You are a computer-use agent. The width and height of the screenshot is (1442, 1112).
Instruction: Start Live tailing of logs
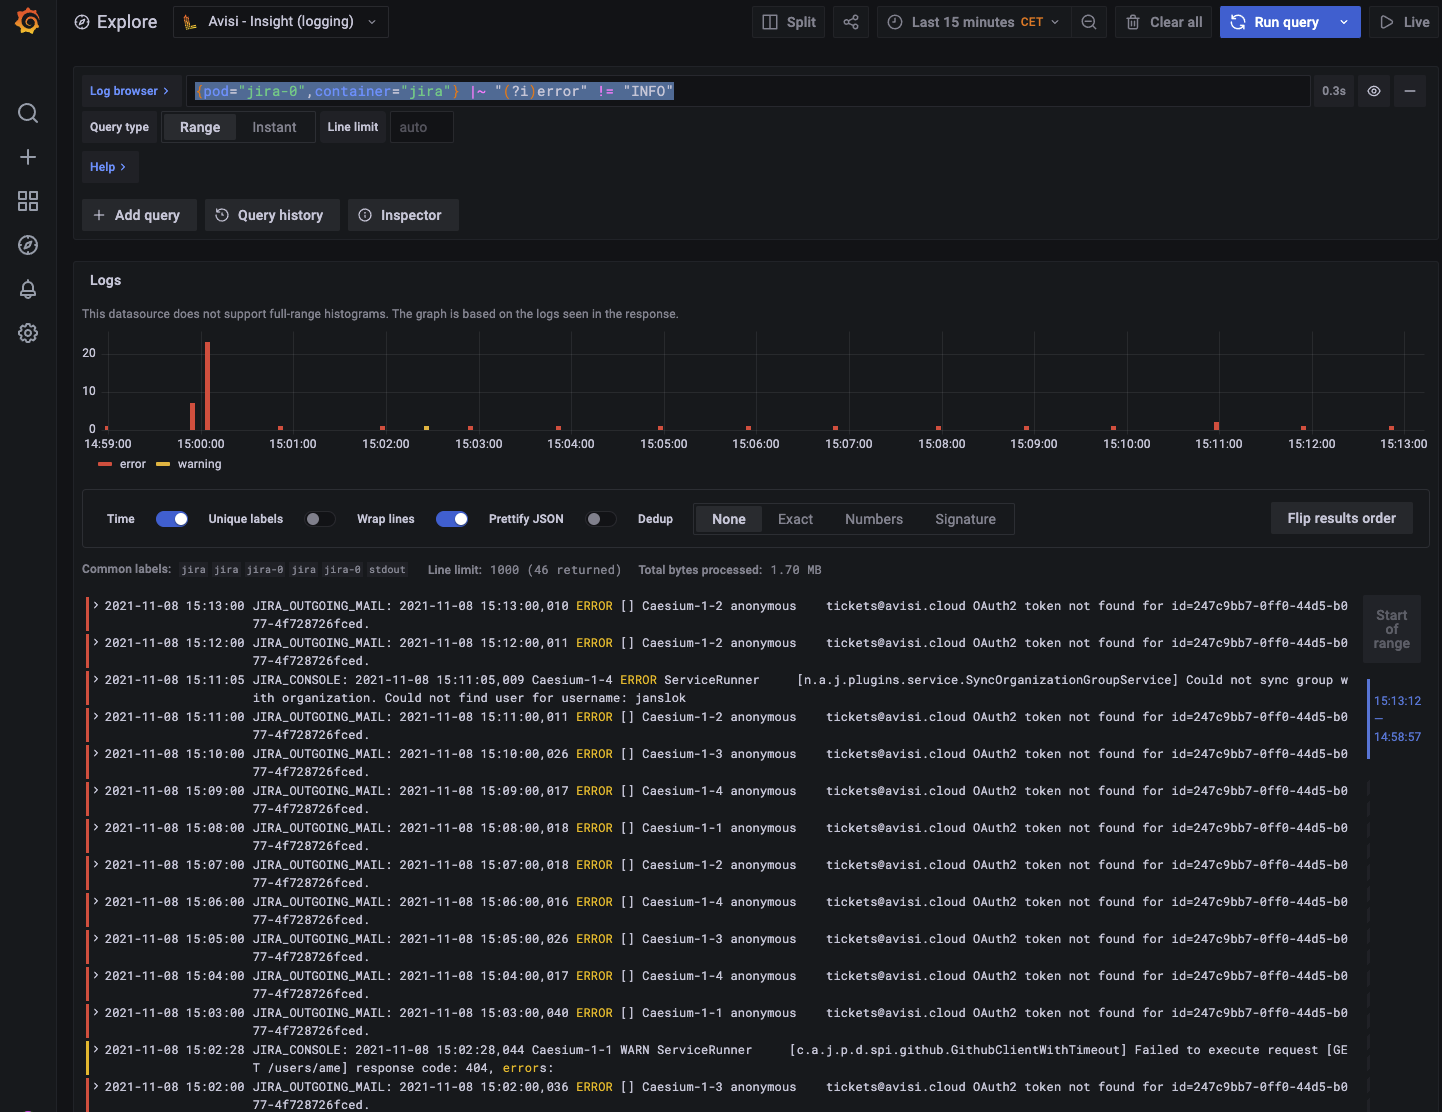1404,22
